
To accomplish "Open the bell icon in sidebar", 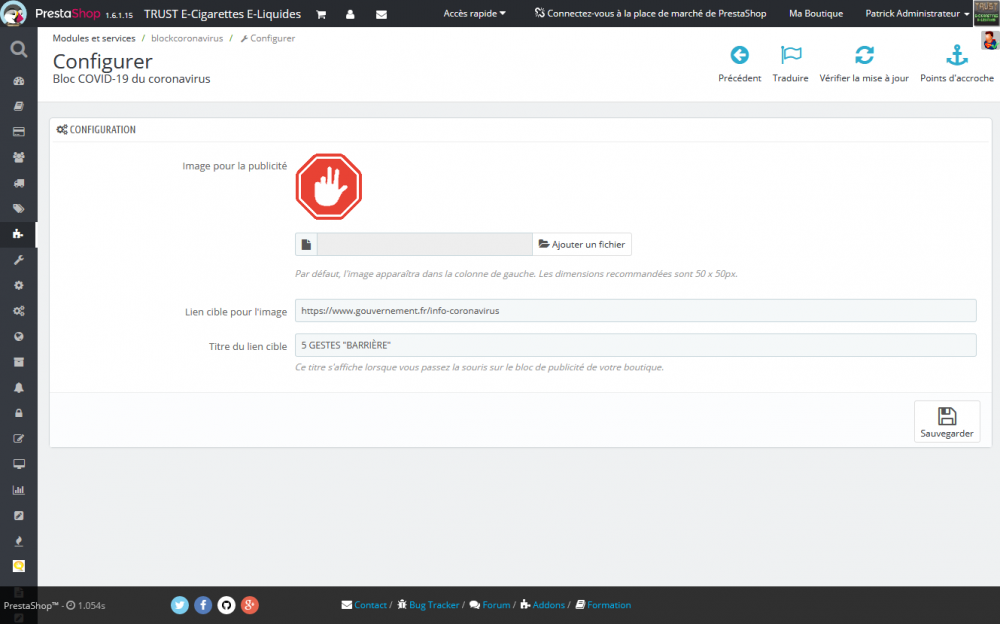I will pos(18,387).
